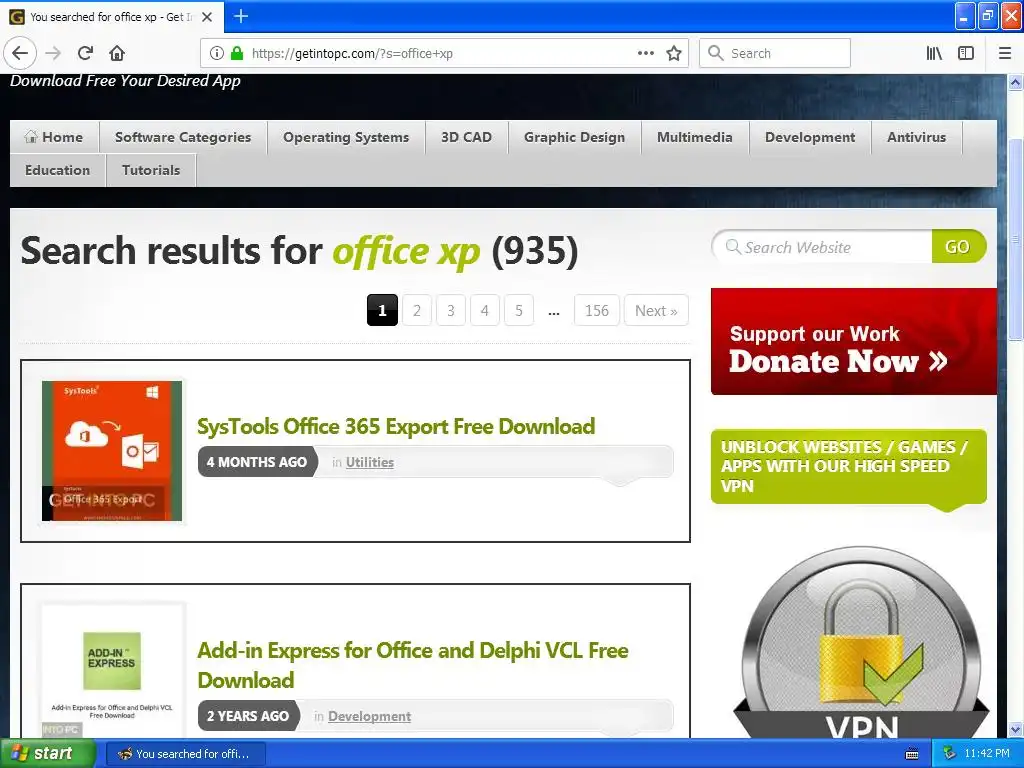The image size is (1024, 768).
Task: Reload the current page
Action: click(86, 54)
